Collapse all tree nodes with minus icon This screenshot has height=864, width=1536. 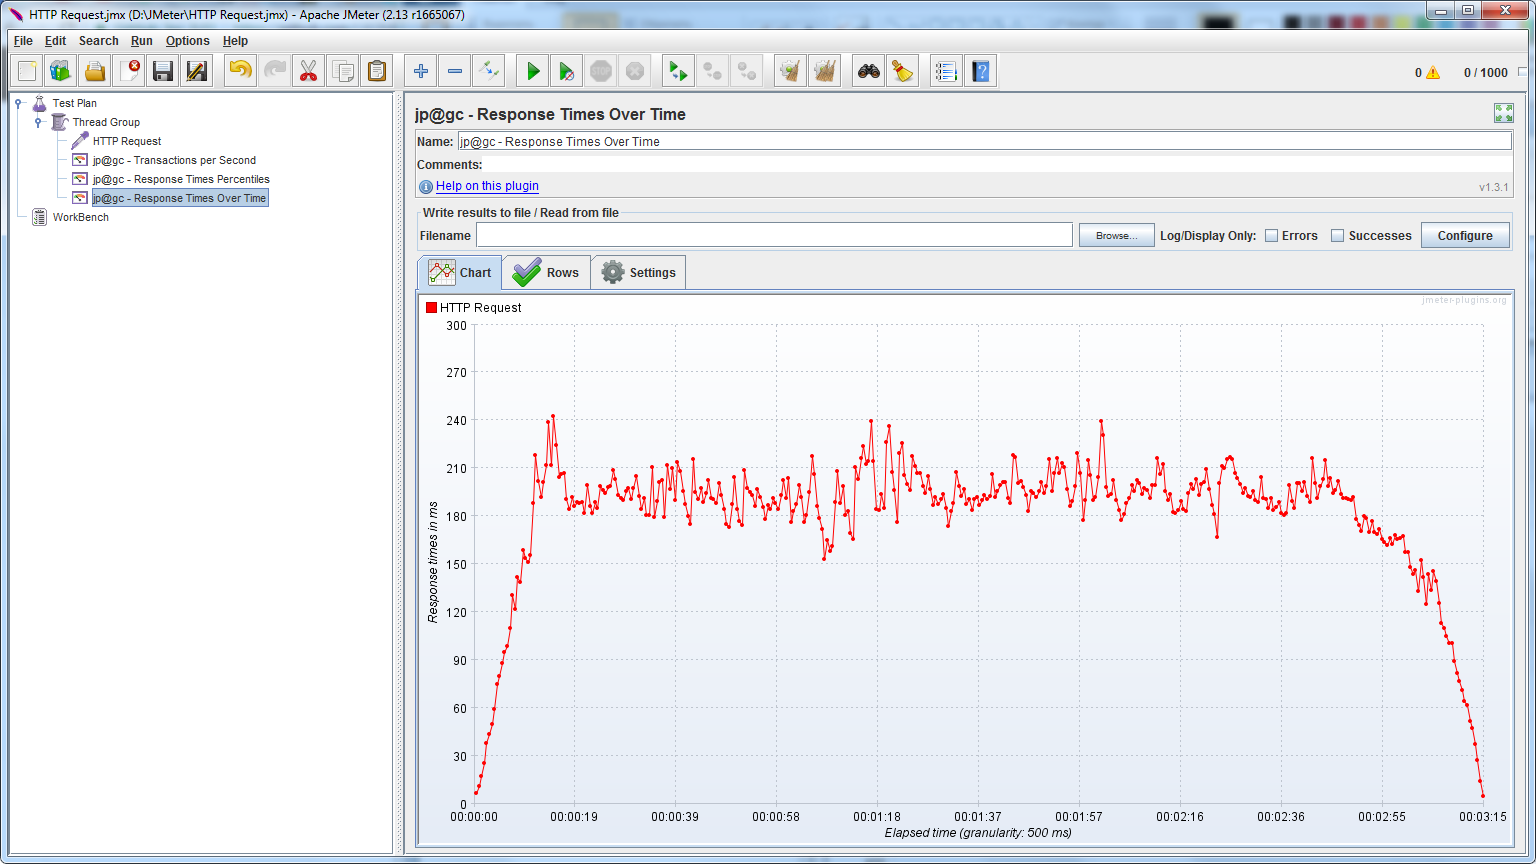coord(455,71)
